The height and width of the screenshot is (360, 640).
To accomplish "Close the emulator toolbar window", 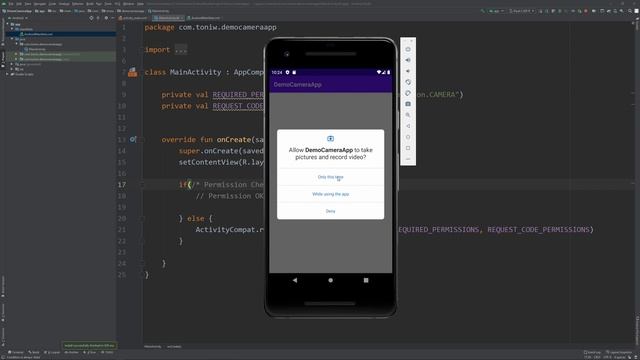I will coord(411,40).
